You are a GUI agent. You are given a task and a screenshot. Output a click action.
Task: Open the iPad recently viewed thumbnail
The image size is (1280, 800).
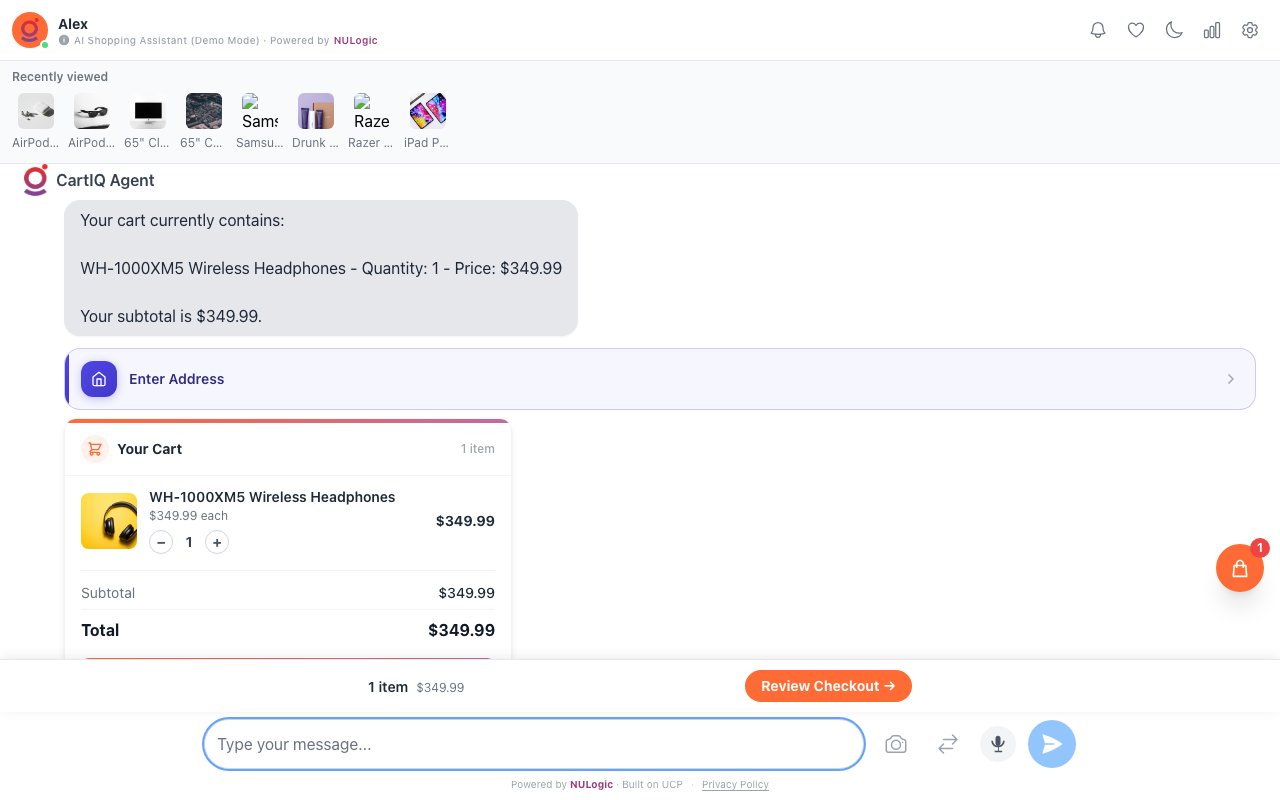tap(428, 111)
